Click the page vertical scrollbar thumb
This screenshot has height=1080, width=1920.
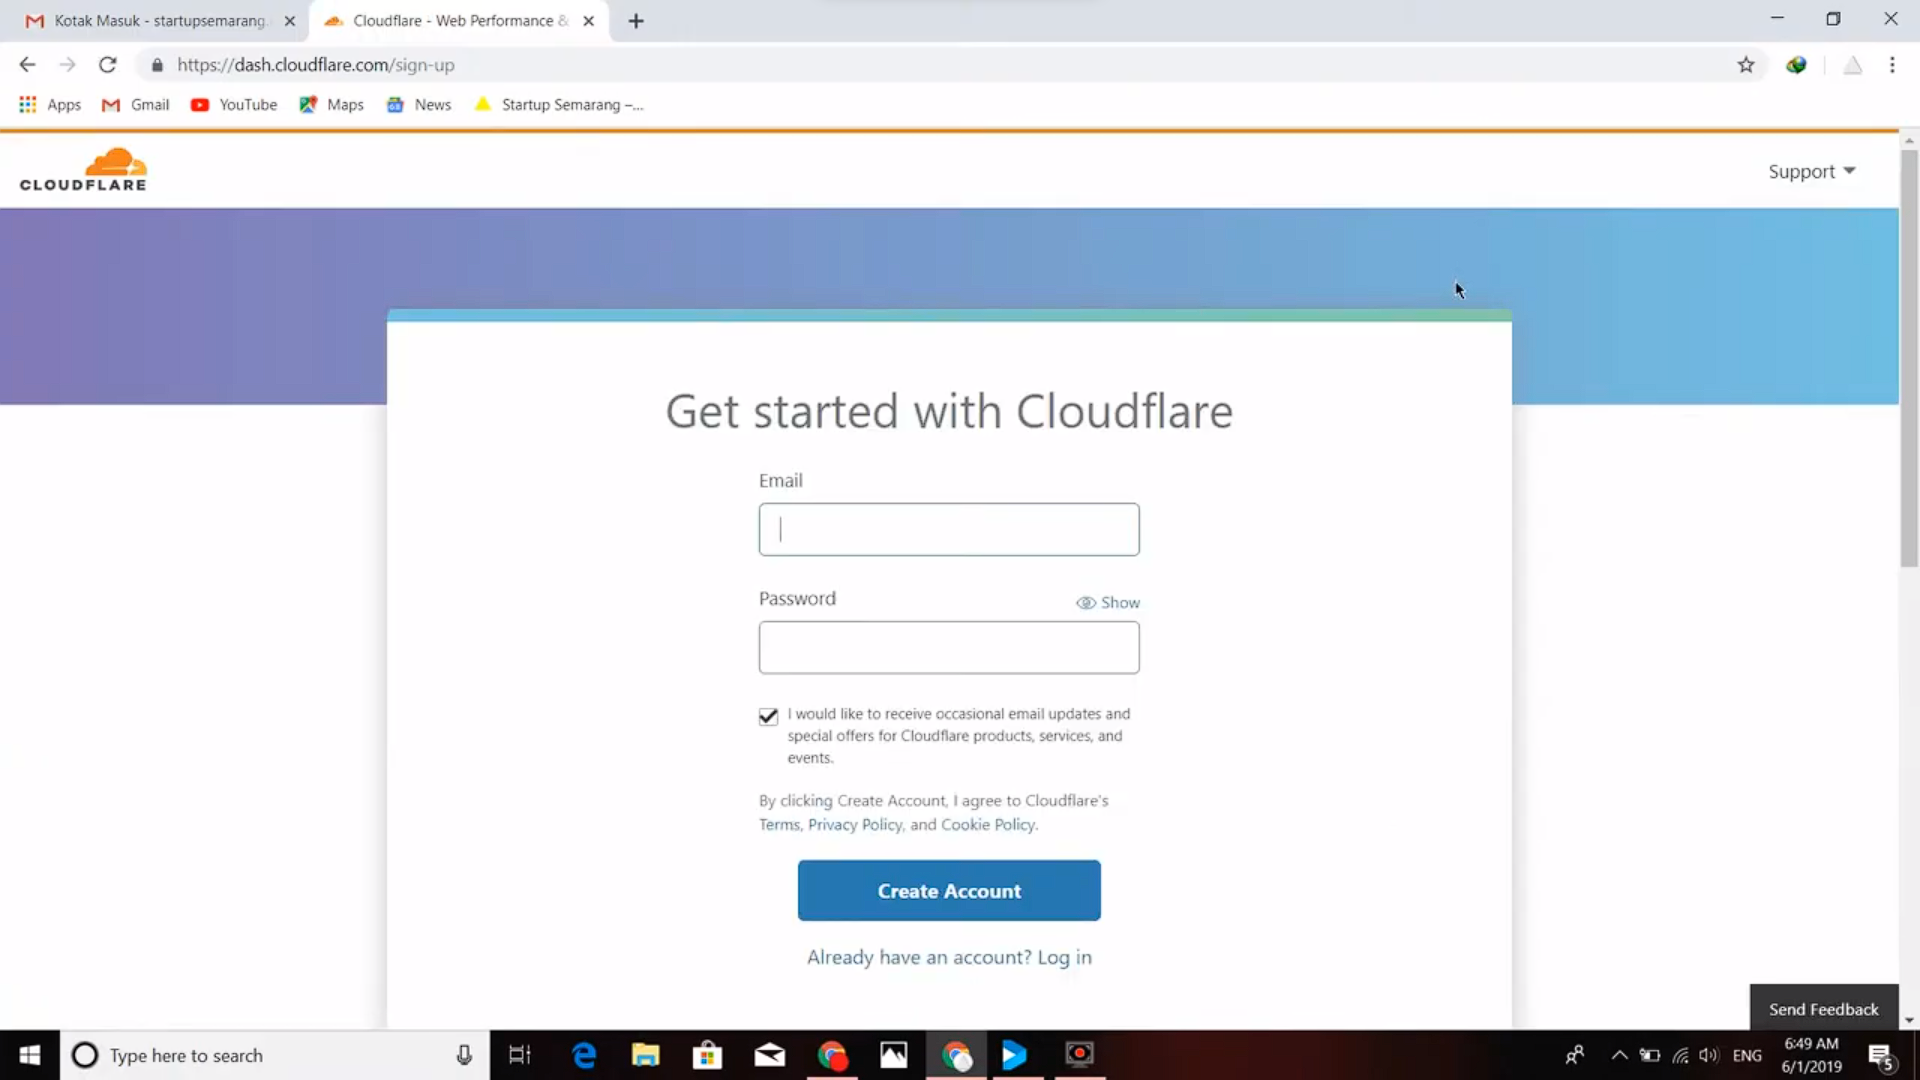tap(1909, 358)
